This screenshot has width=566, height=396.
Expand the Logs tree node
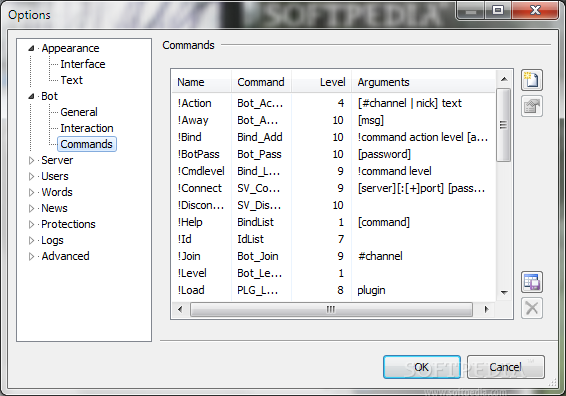[31, 240]
